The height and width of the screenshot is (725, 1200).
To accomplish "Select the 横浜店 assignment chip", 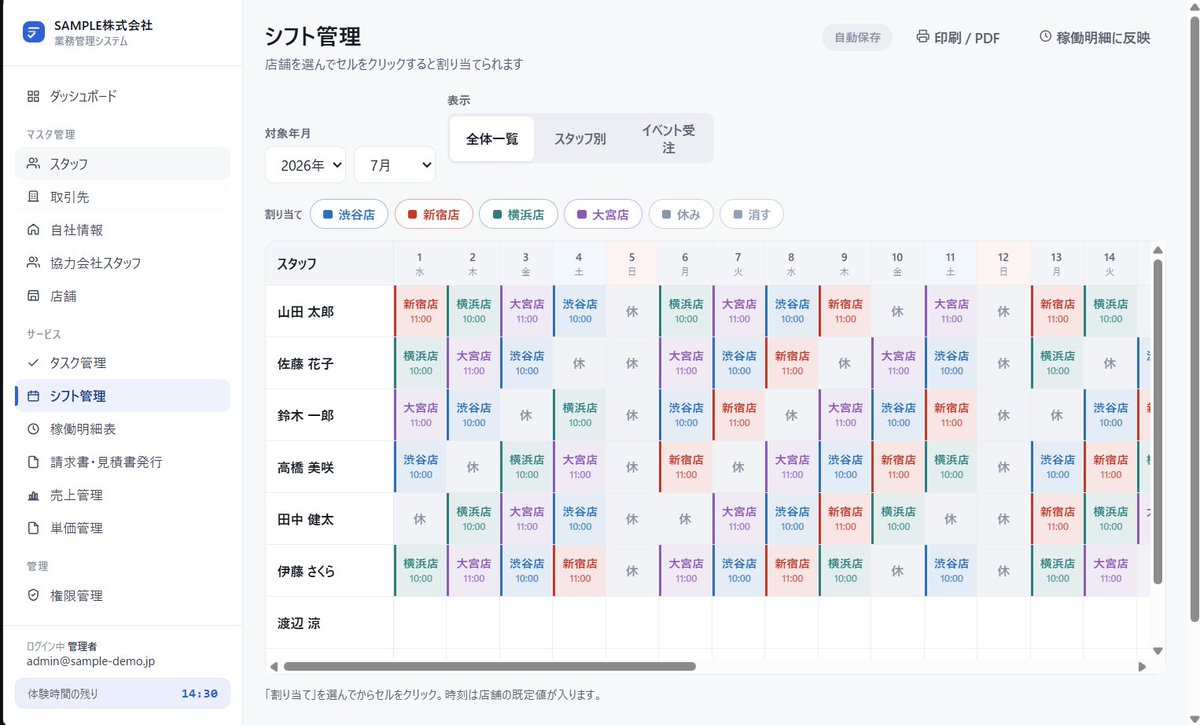I will click(x=518, y=214).
